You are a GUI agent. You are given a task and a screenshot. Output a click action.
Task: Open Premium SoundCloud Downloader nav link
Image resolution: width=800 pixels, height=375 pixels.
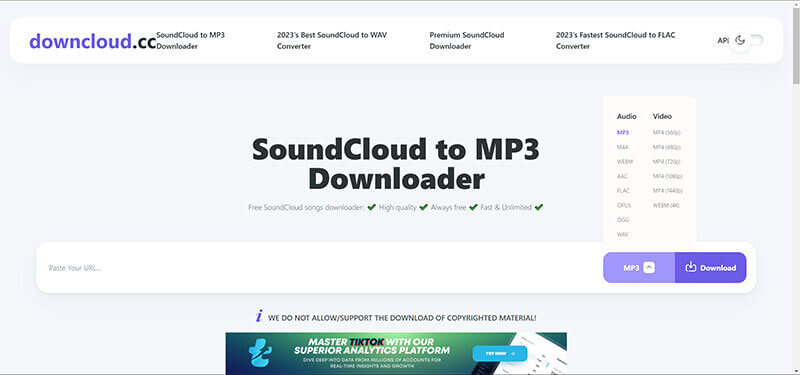(x=466, y=40)
